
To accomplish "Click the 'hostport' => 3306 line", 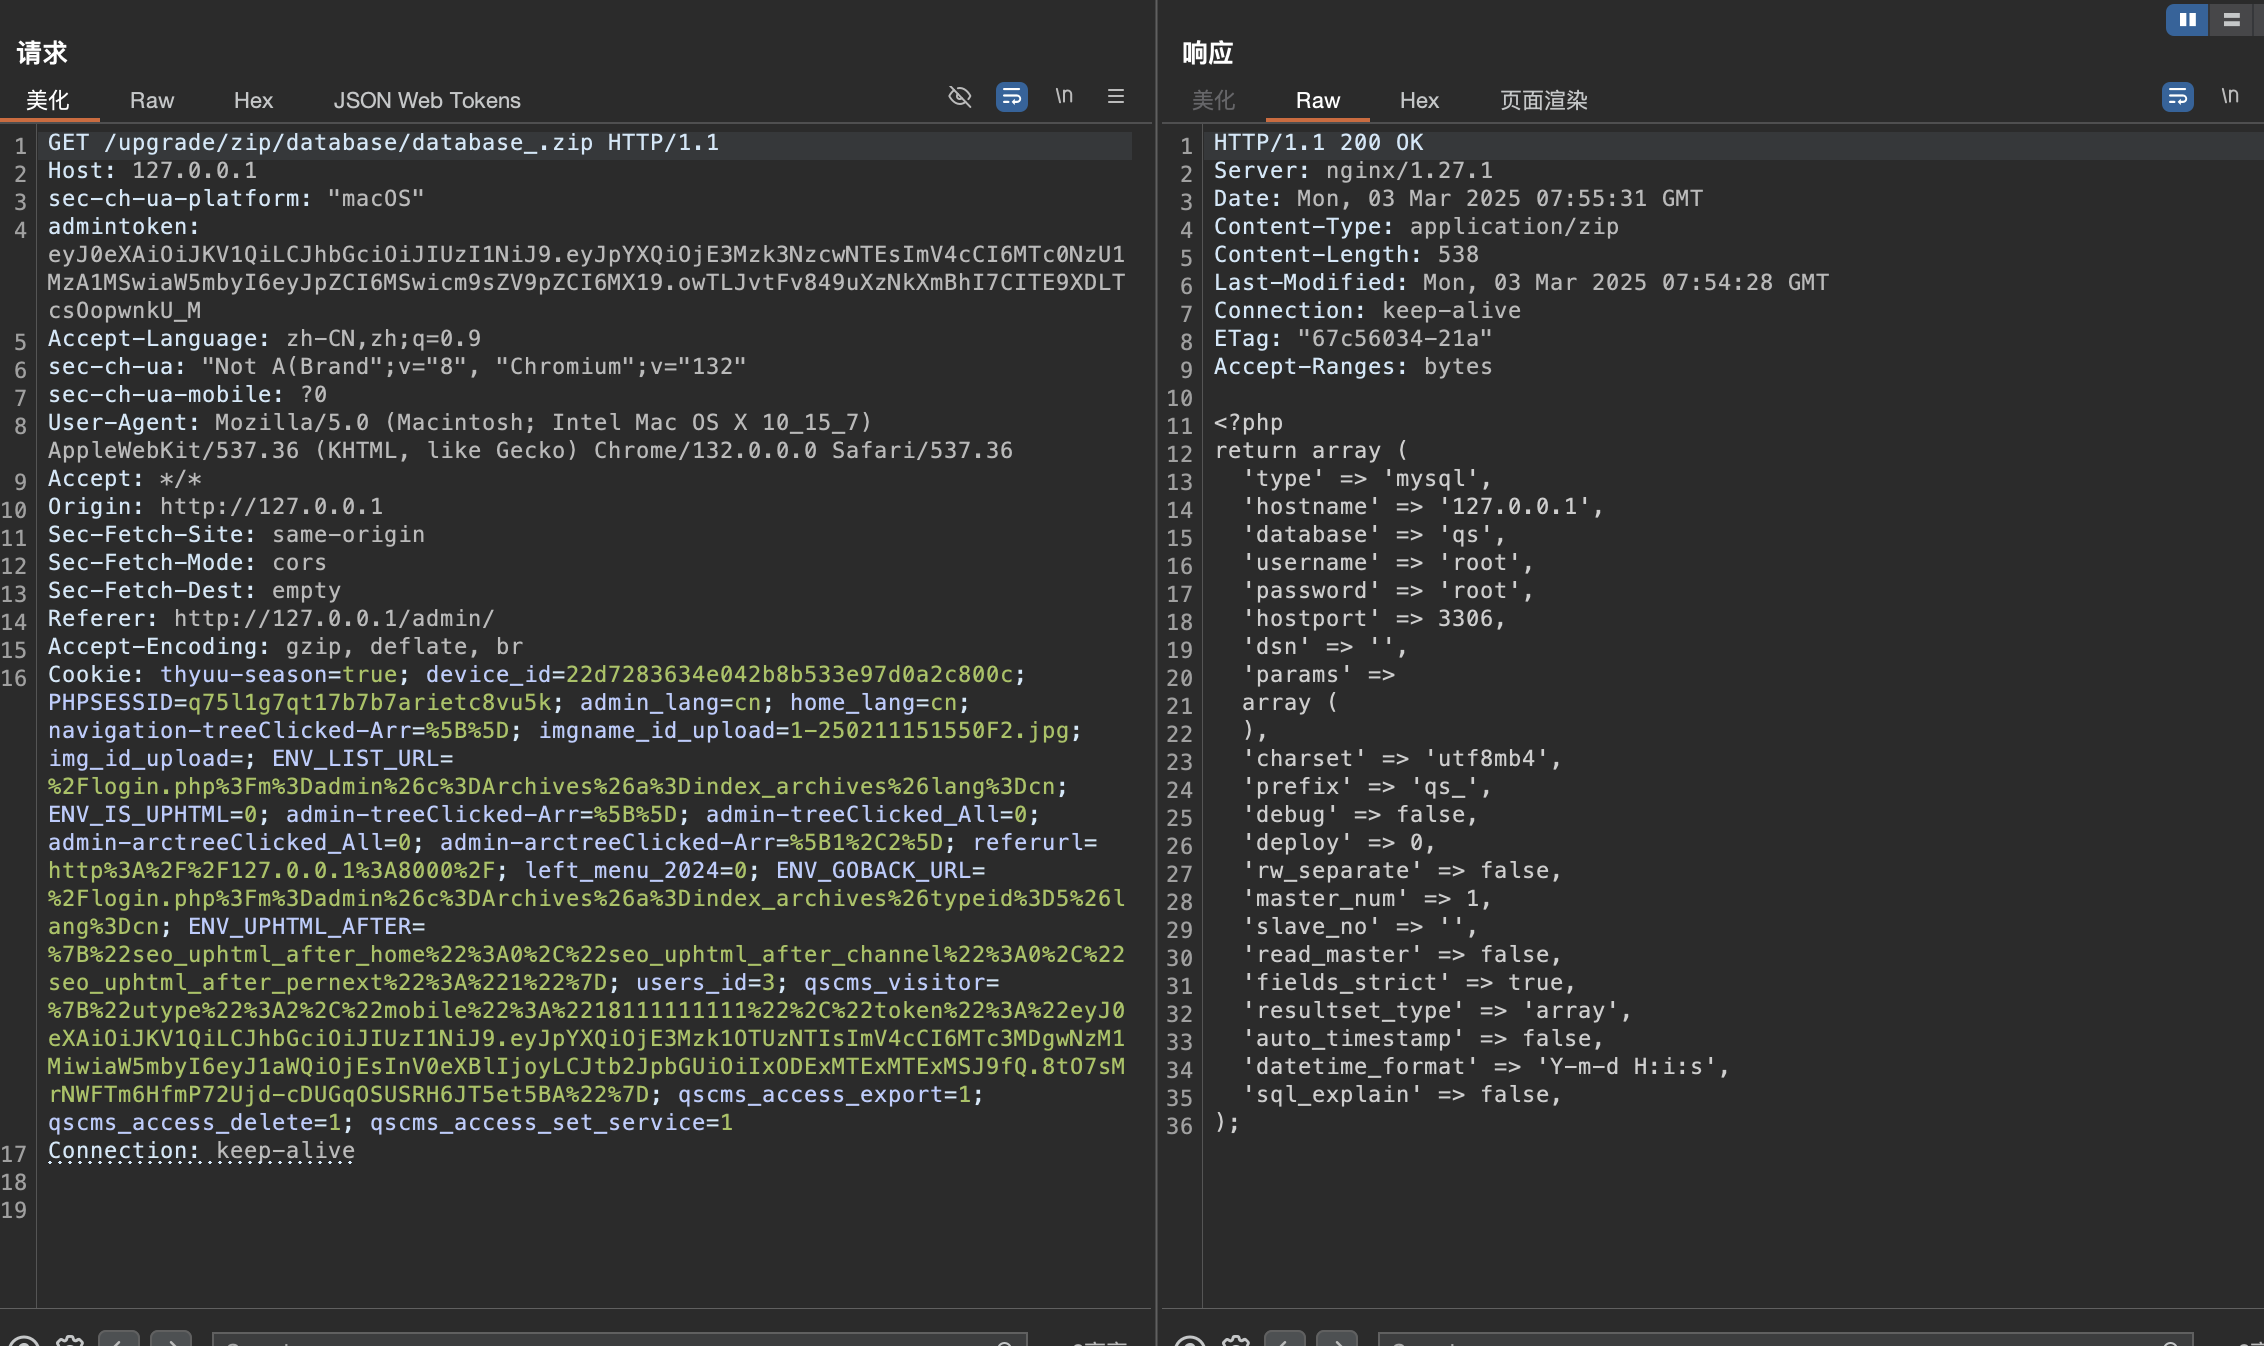I will click(x=1374, y=619).
